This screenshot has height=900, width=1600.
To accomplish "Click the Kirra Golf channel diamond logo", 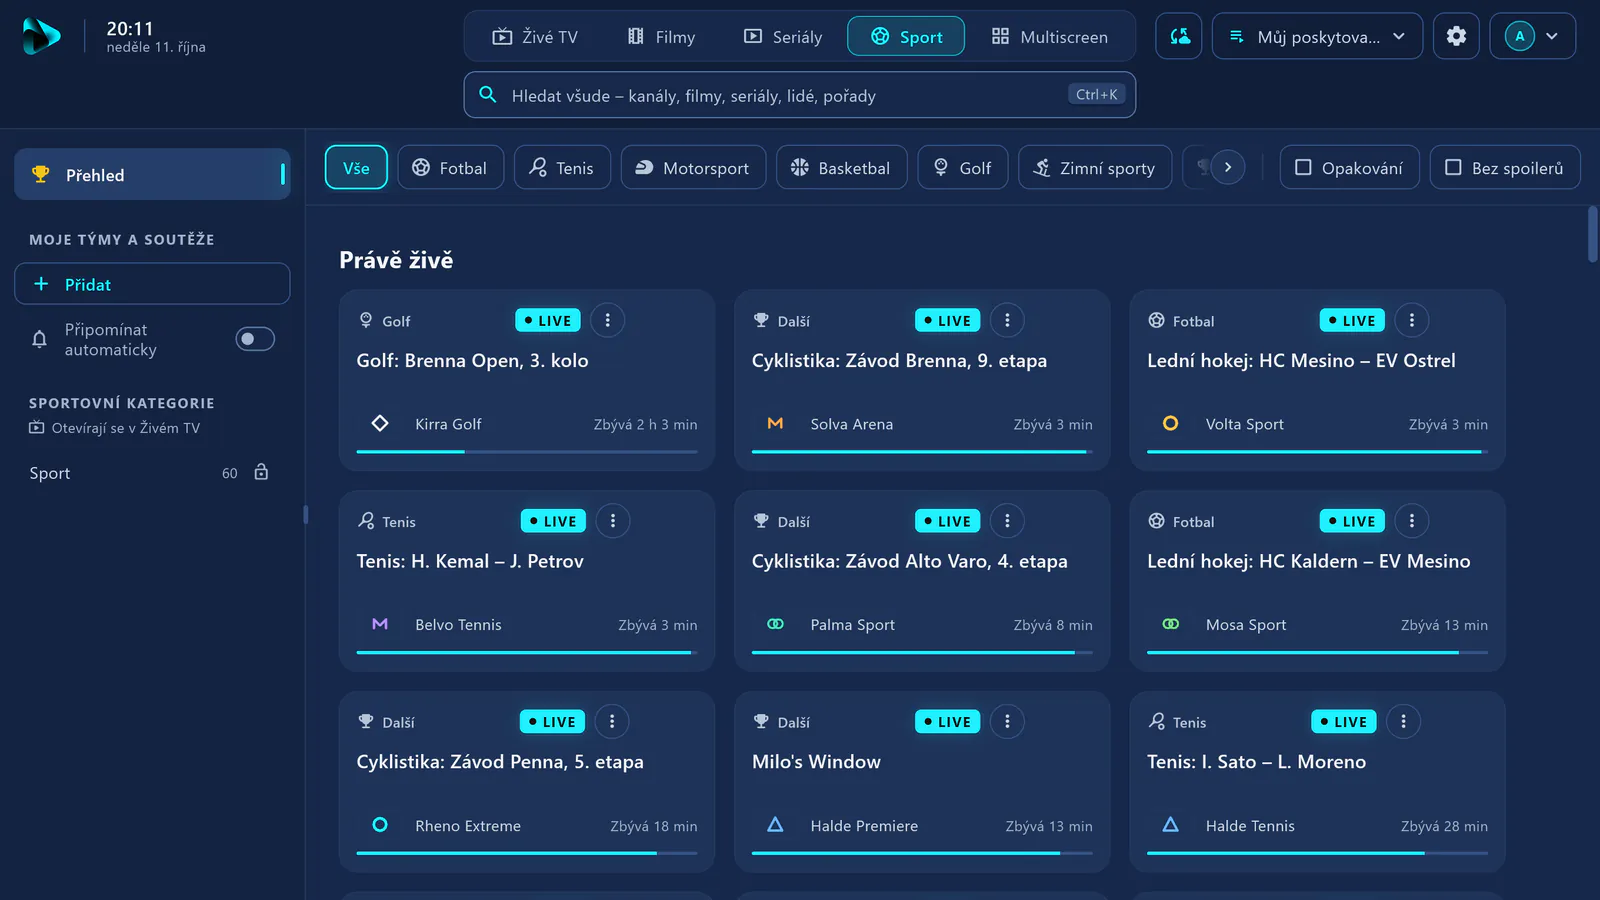I will pyautogui.click(x=380, y=424).
